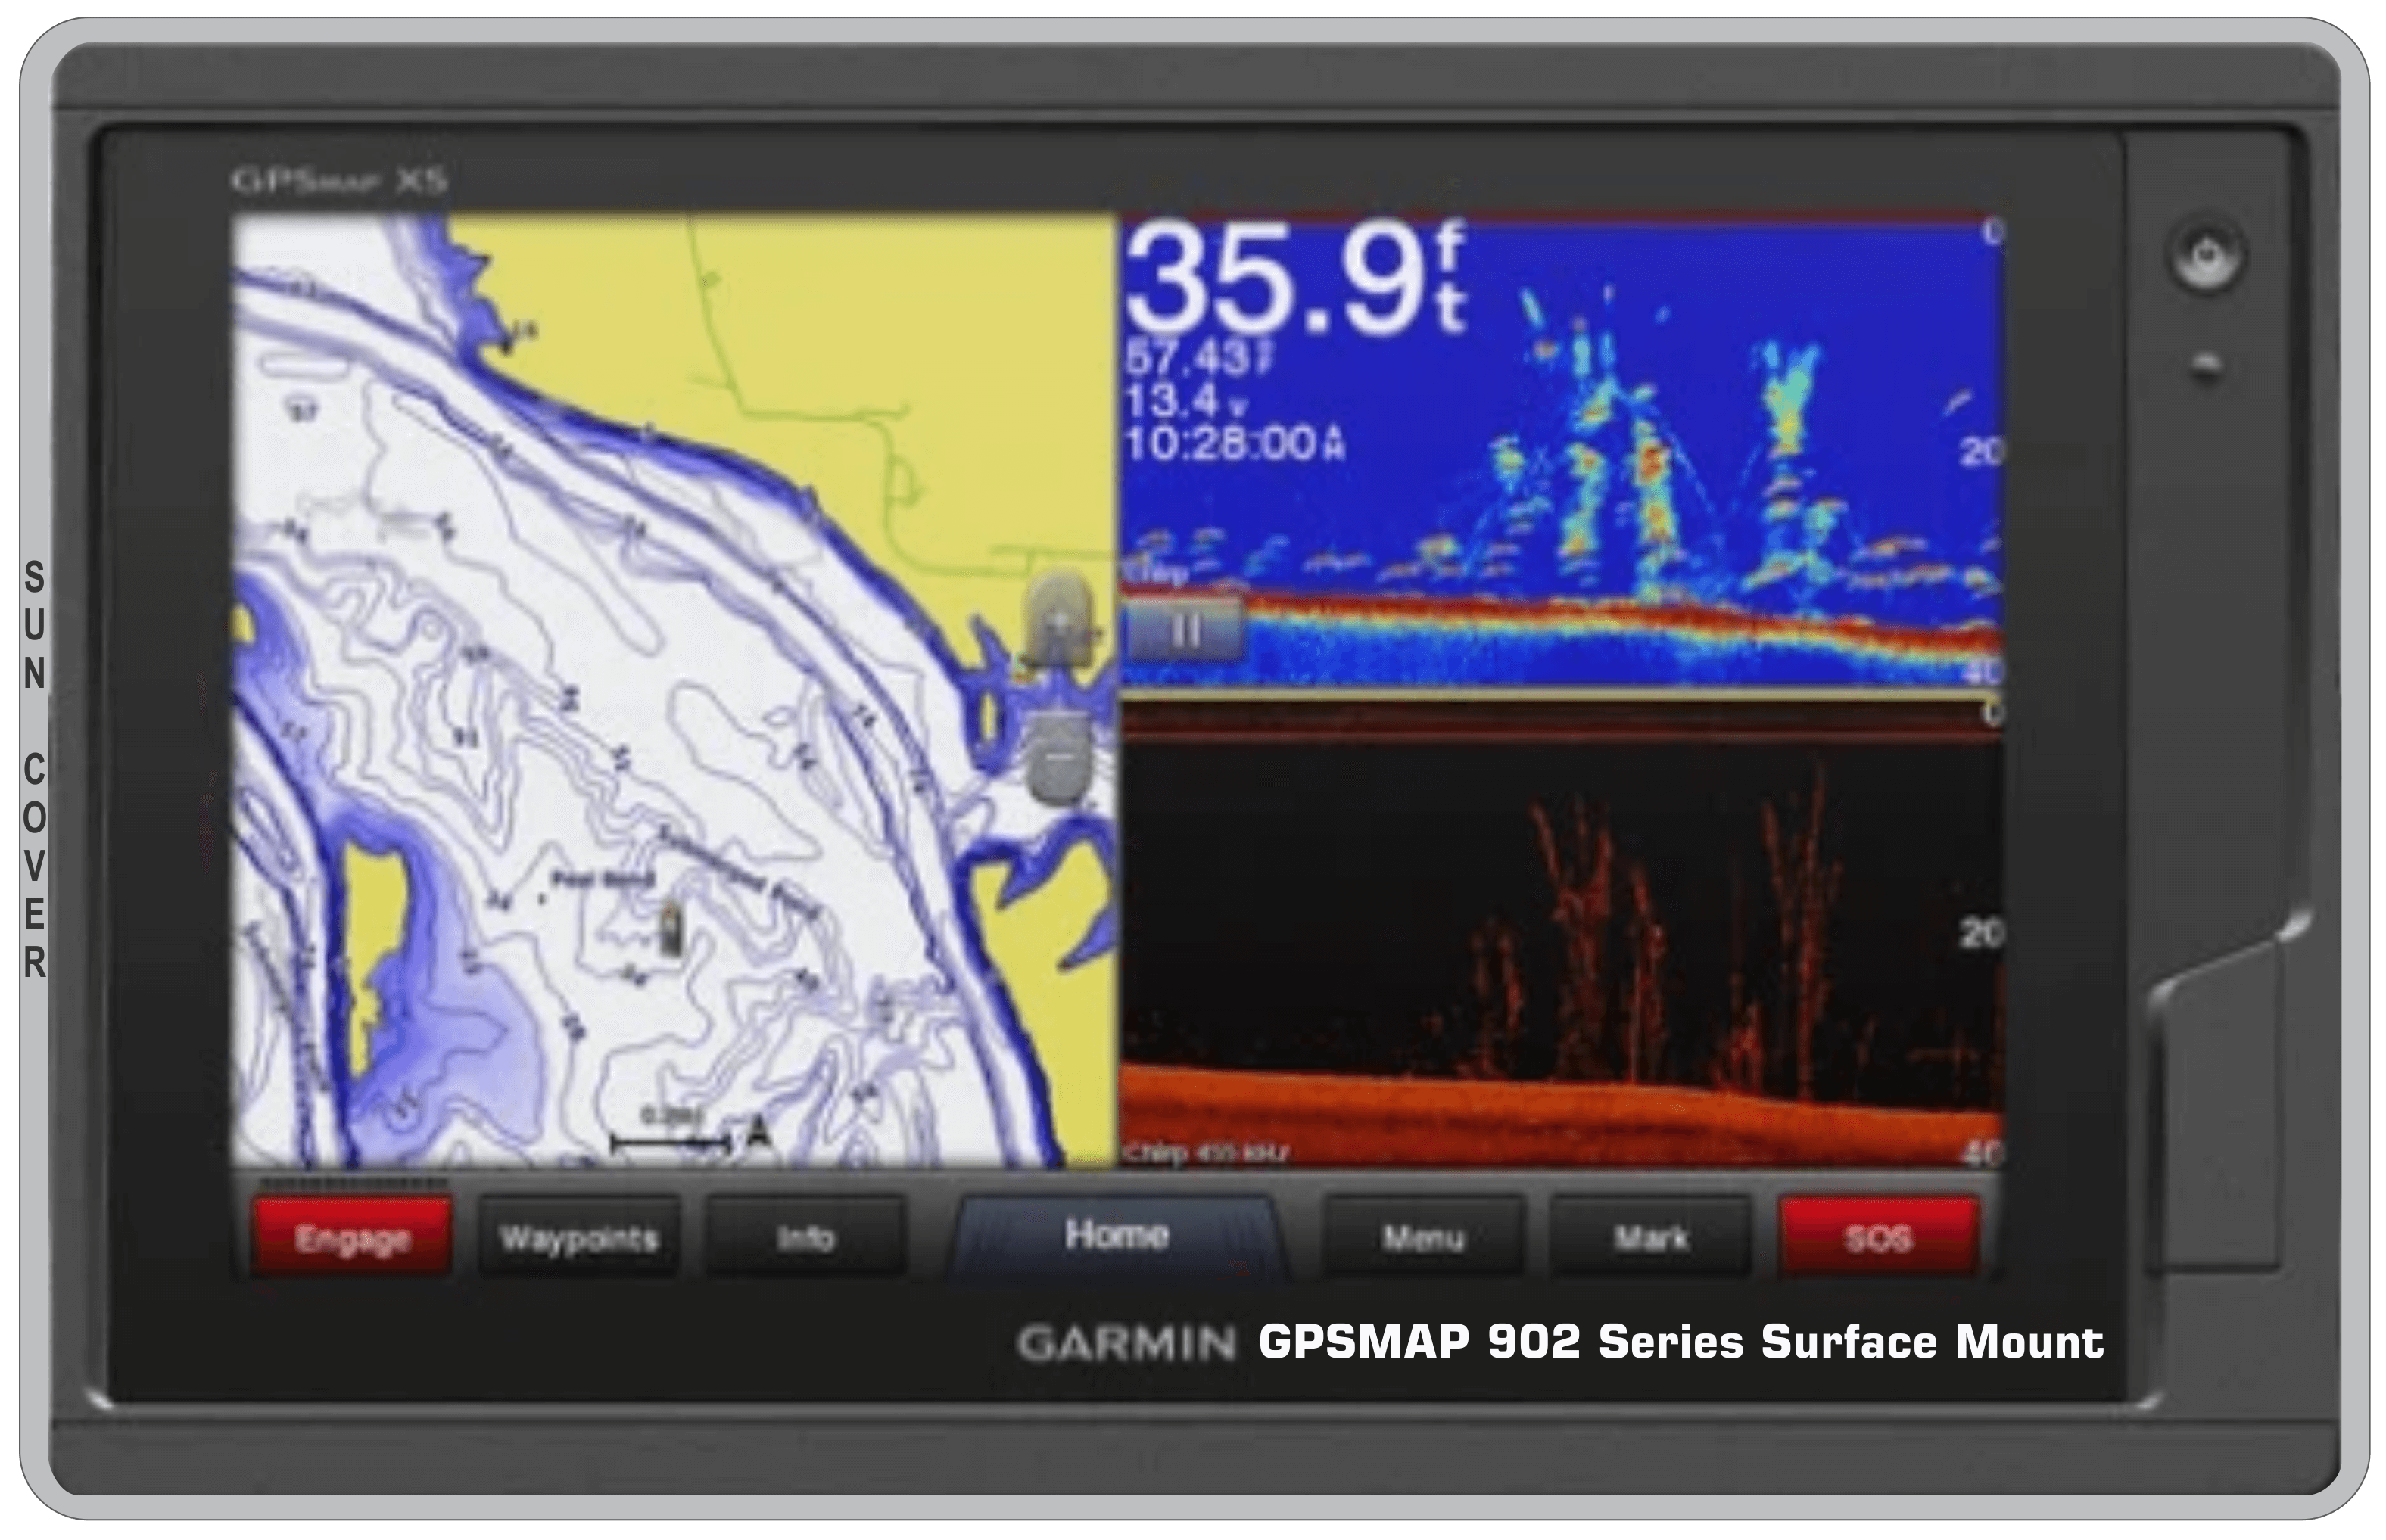Select the ClearVü down-imaging pane
The width and height of the screenshot is (2386, 1540).
click(1561, 934)
